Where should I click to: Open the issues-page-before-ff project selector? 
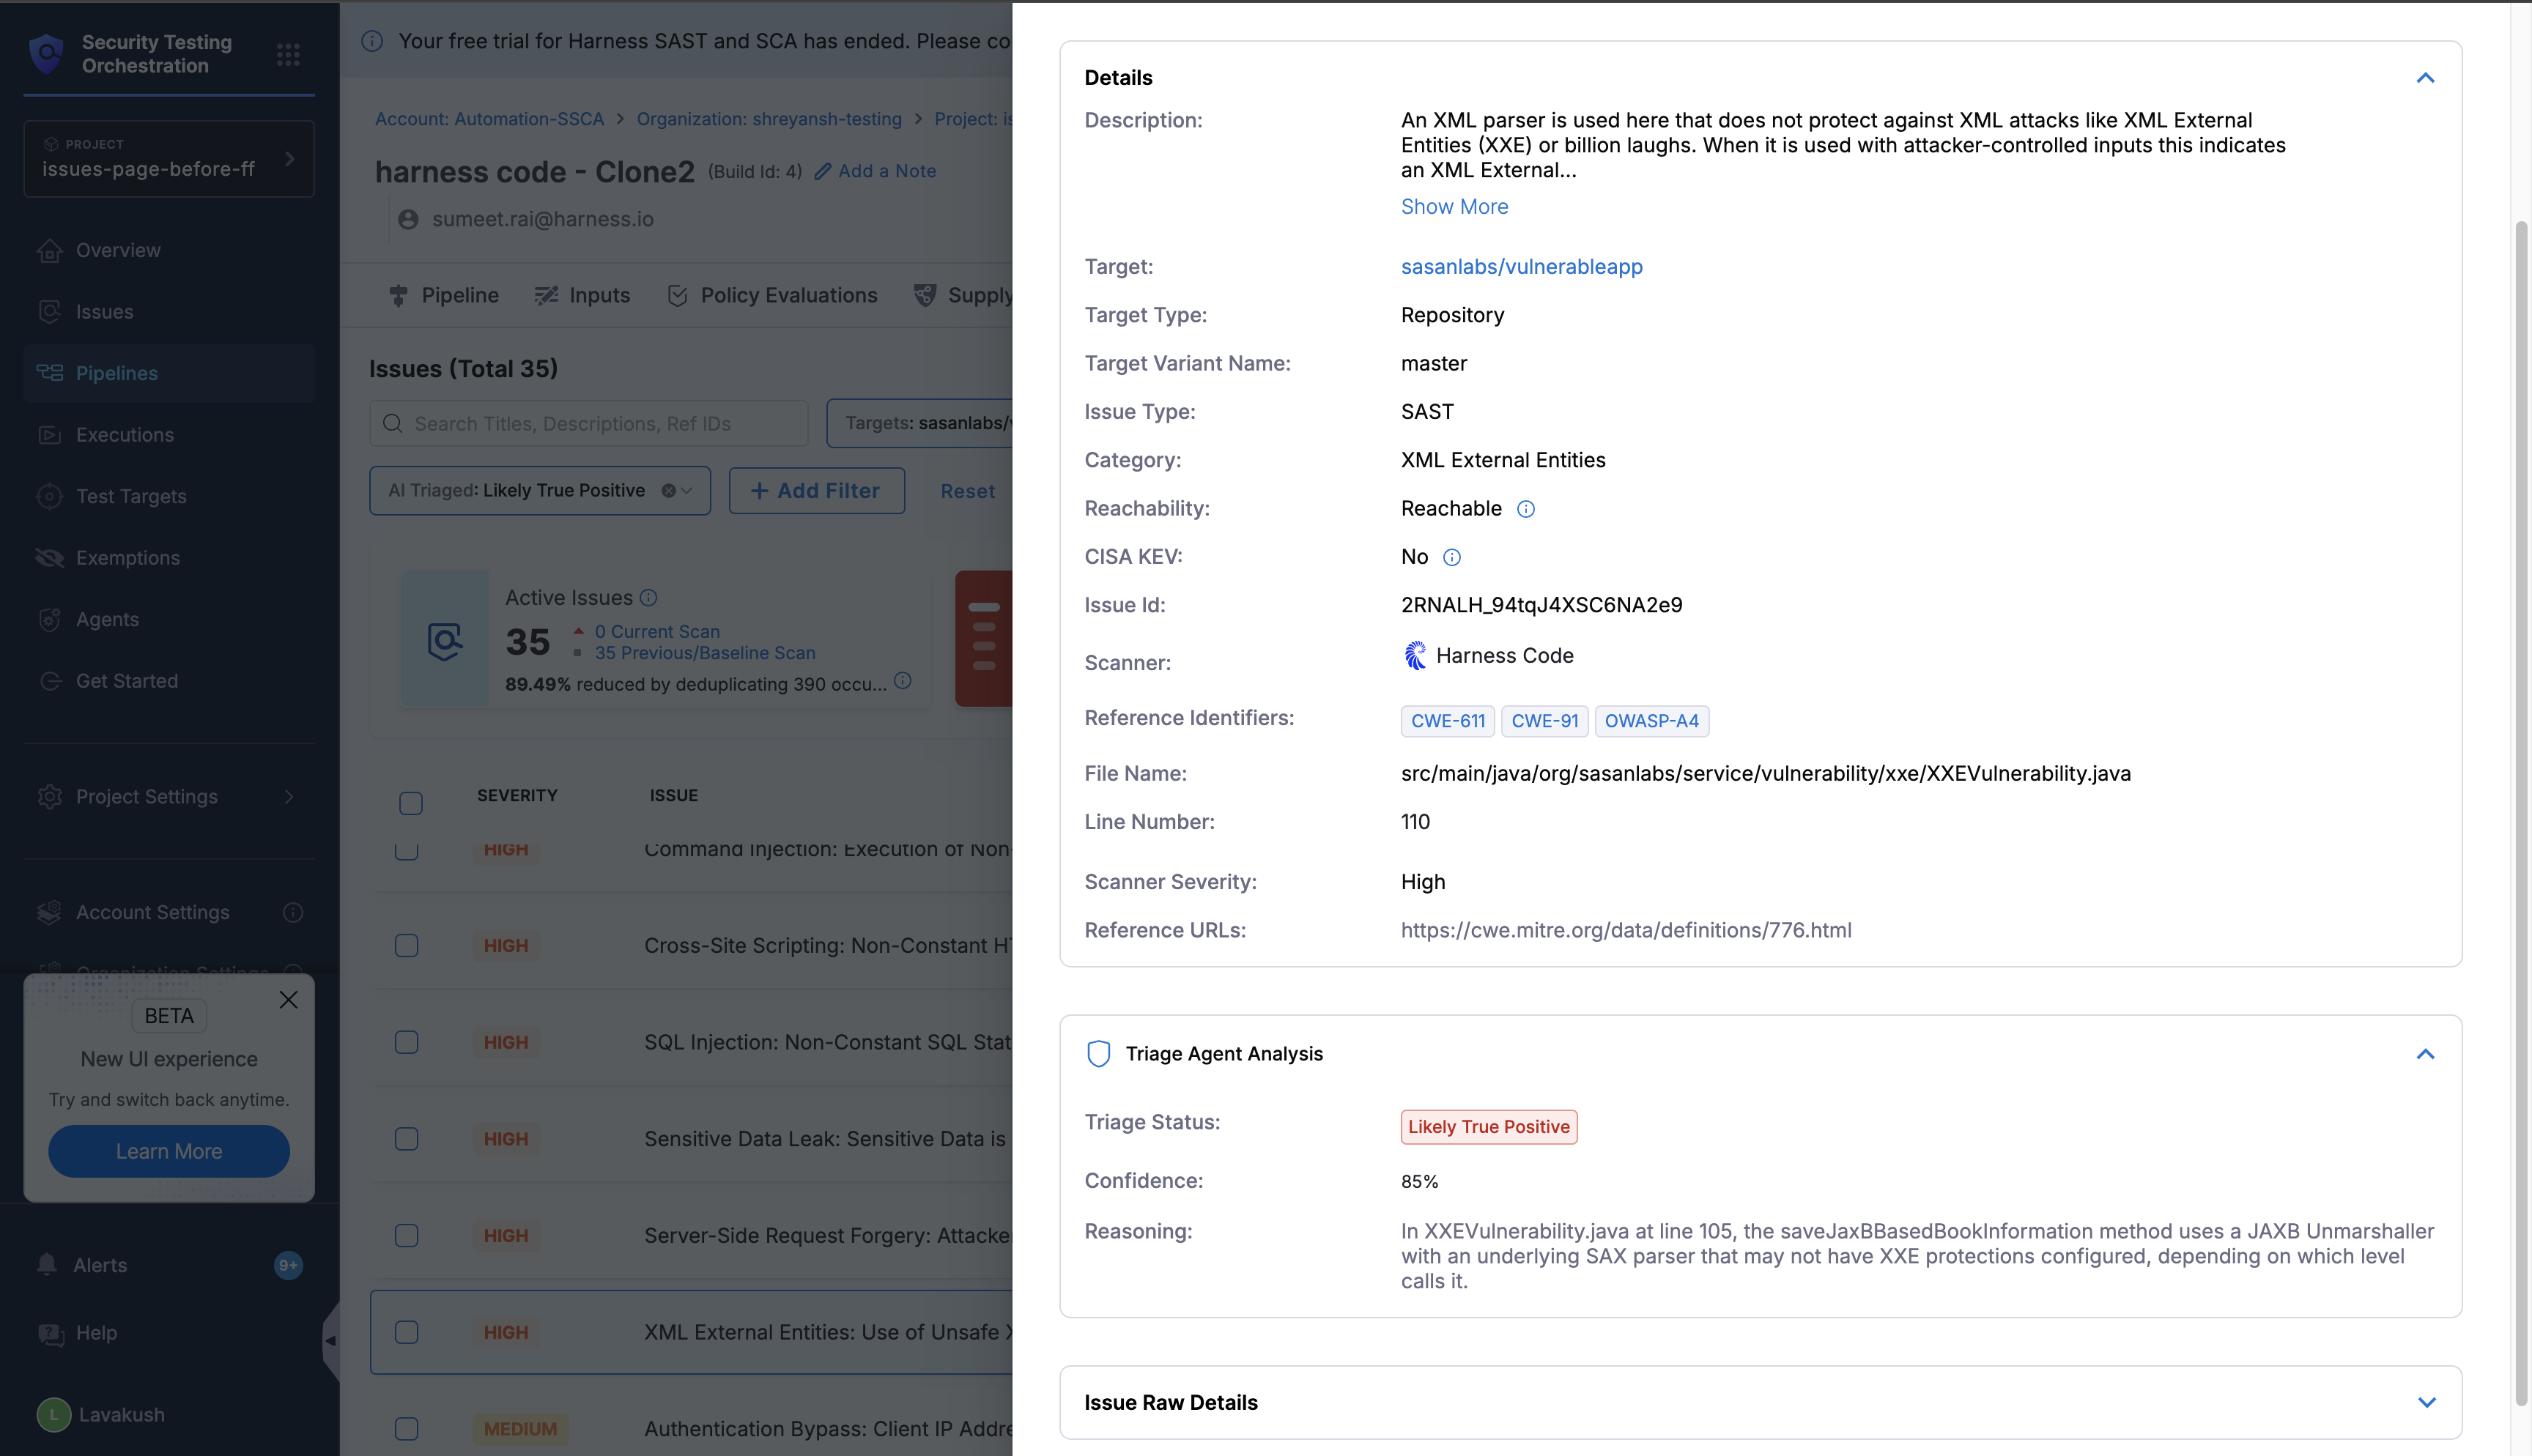tap(169, 159)
